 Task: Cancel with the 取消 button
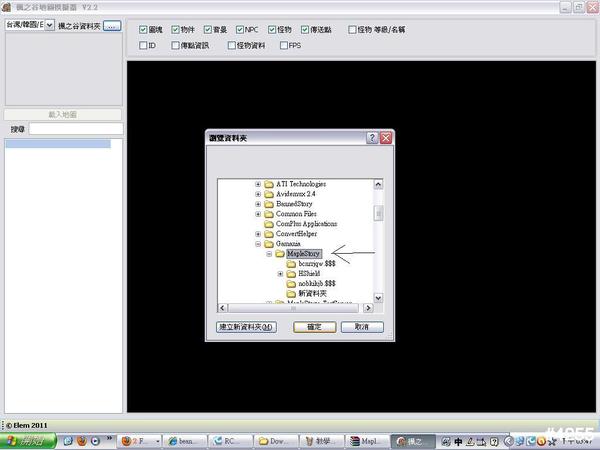pyautogui.click(x=362, y=327)
